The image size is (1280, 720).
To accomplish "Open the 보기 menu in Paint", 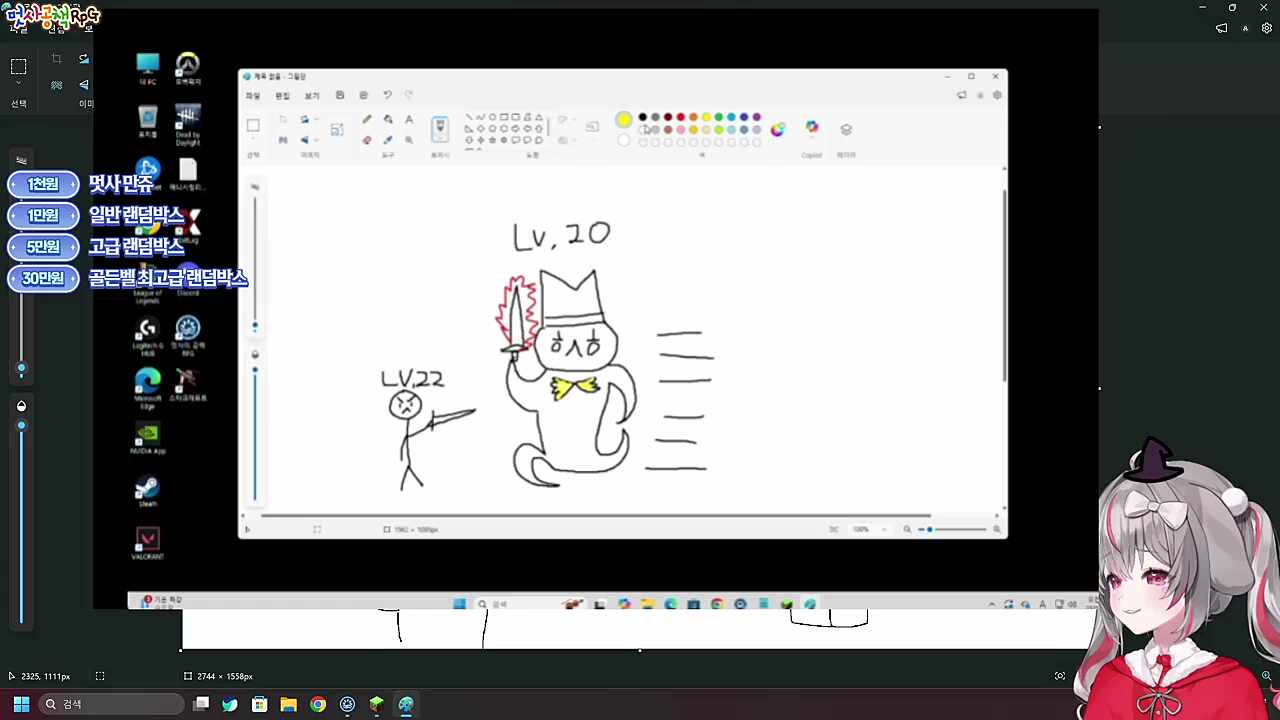I will pos(312,96).
